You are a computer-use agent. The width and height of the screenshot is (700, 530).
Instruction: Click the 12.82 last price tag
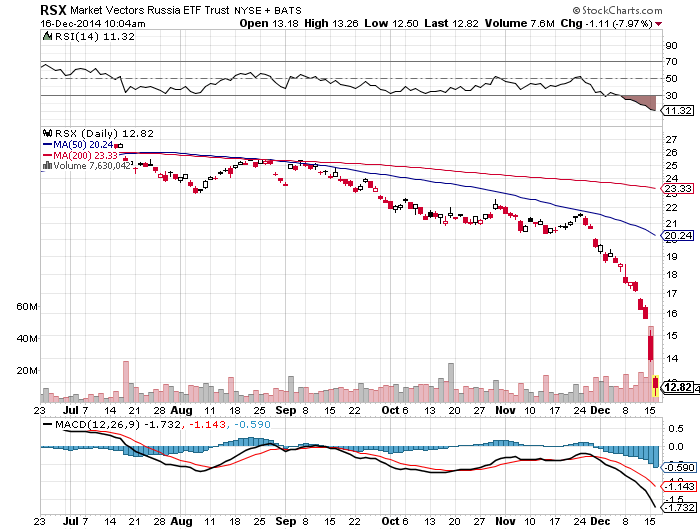[x=679, y=386]
